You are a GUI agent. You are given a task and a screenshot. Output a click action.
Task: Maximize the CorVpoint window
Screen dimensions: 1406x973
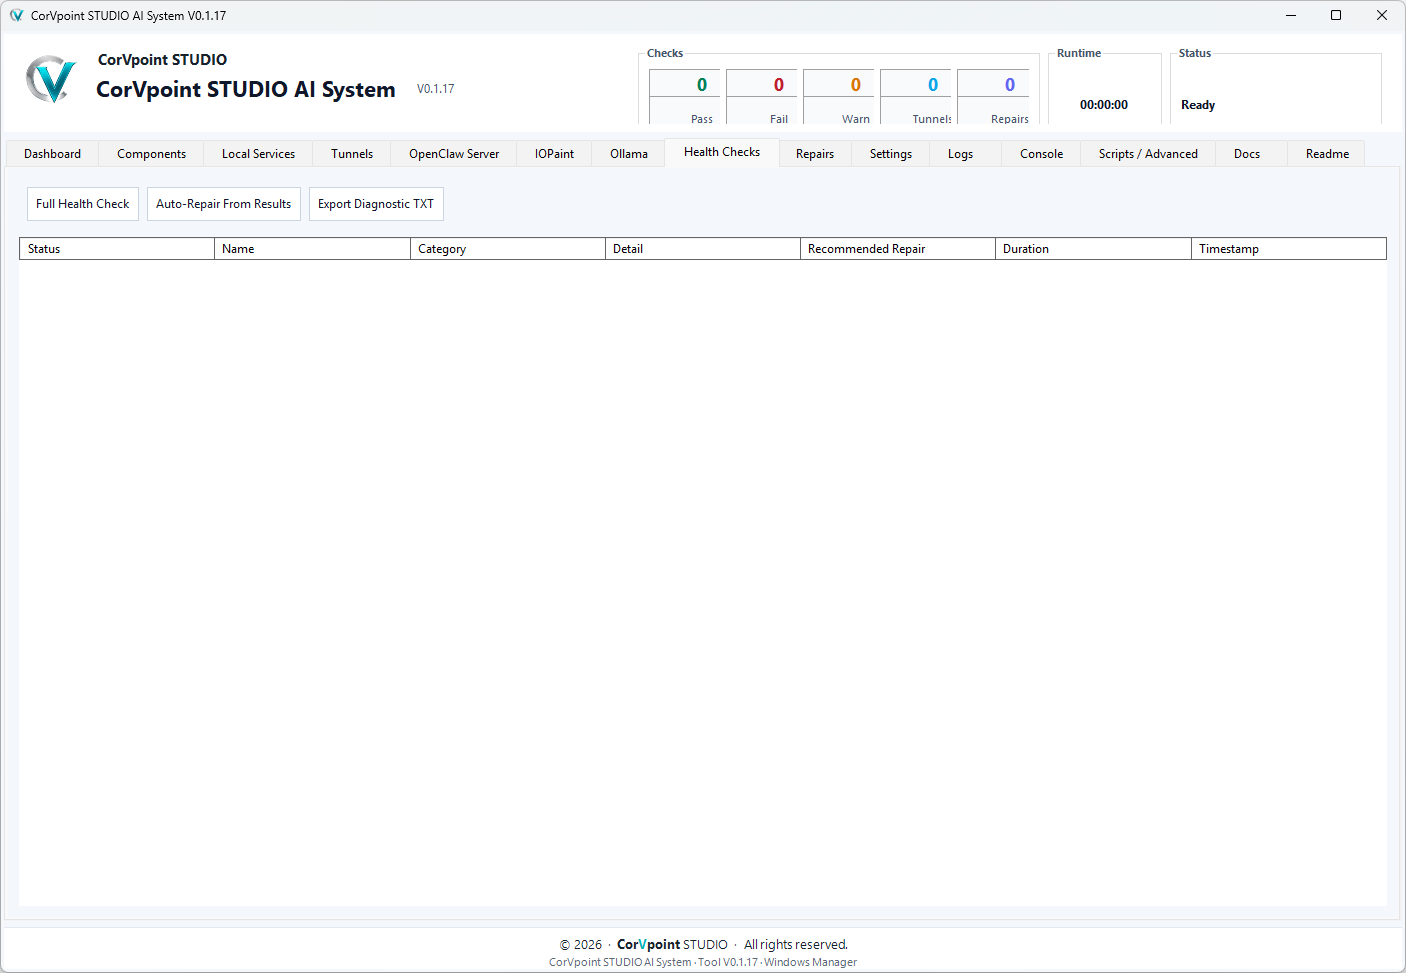(1336, 15)
